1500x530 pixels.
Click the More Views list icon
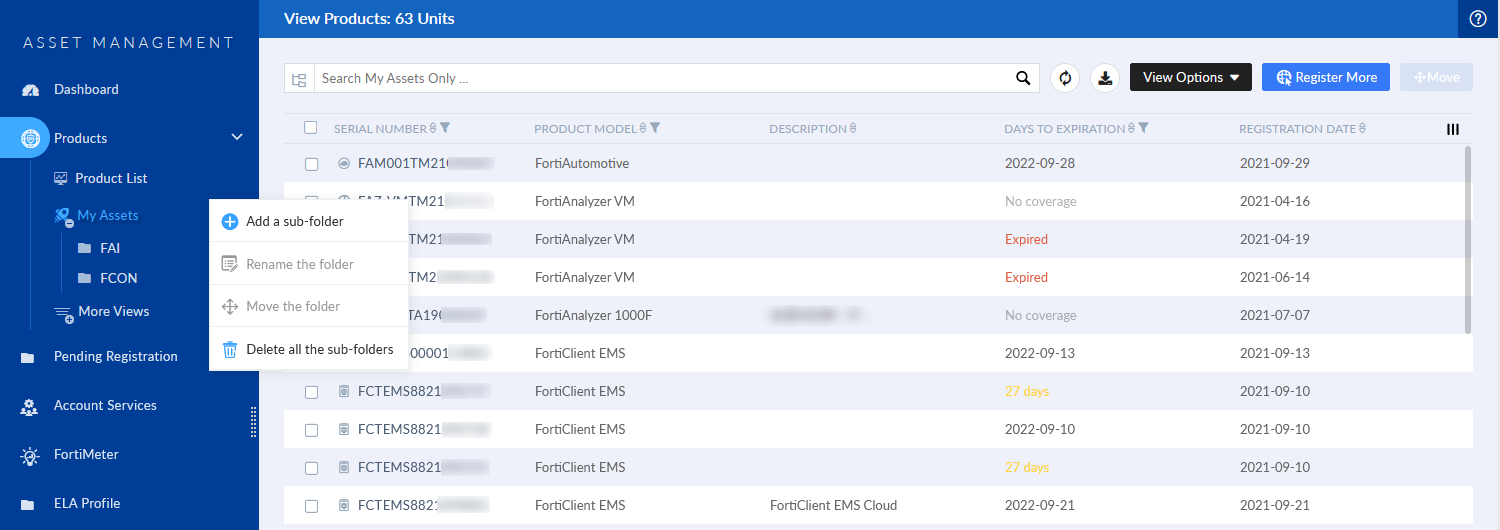63,313
